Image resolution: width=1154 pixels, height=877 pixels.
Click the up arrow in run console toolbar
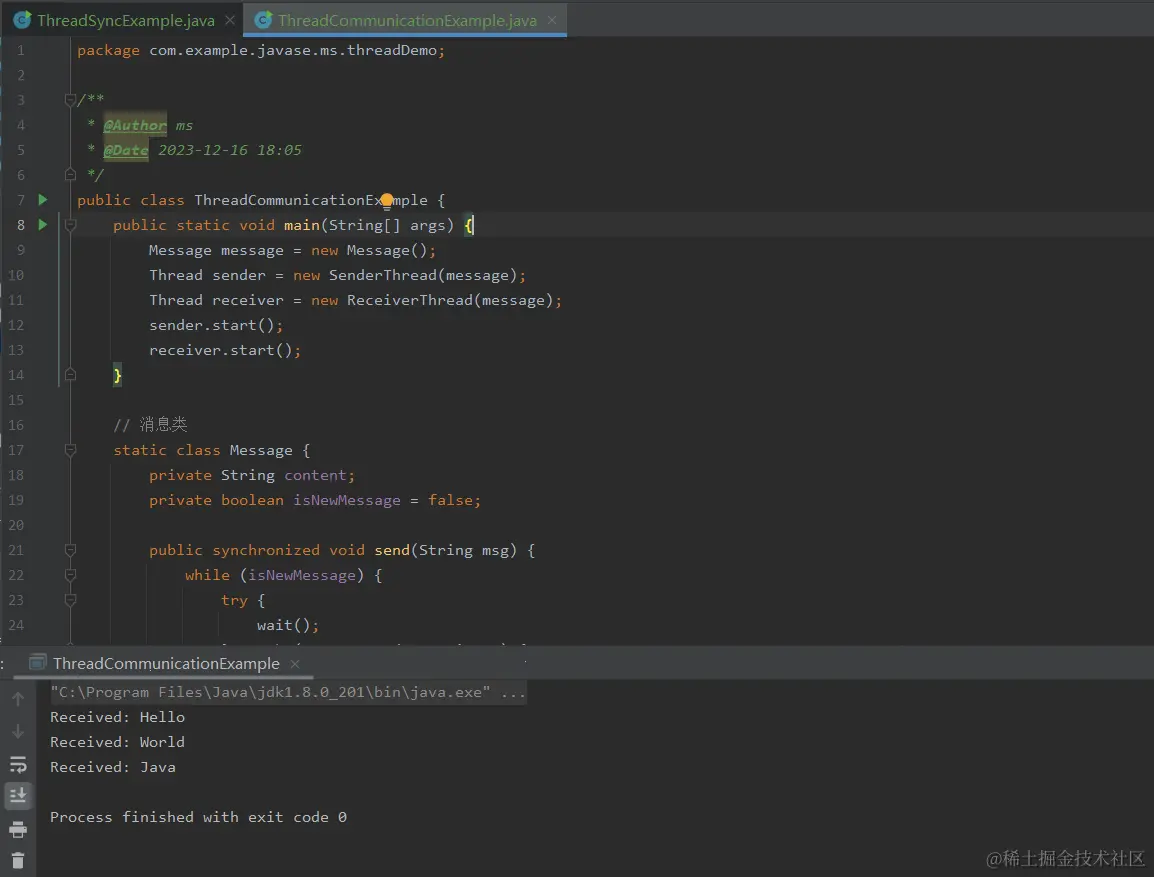click(x=18, y=699)
